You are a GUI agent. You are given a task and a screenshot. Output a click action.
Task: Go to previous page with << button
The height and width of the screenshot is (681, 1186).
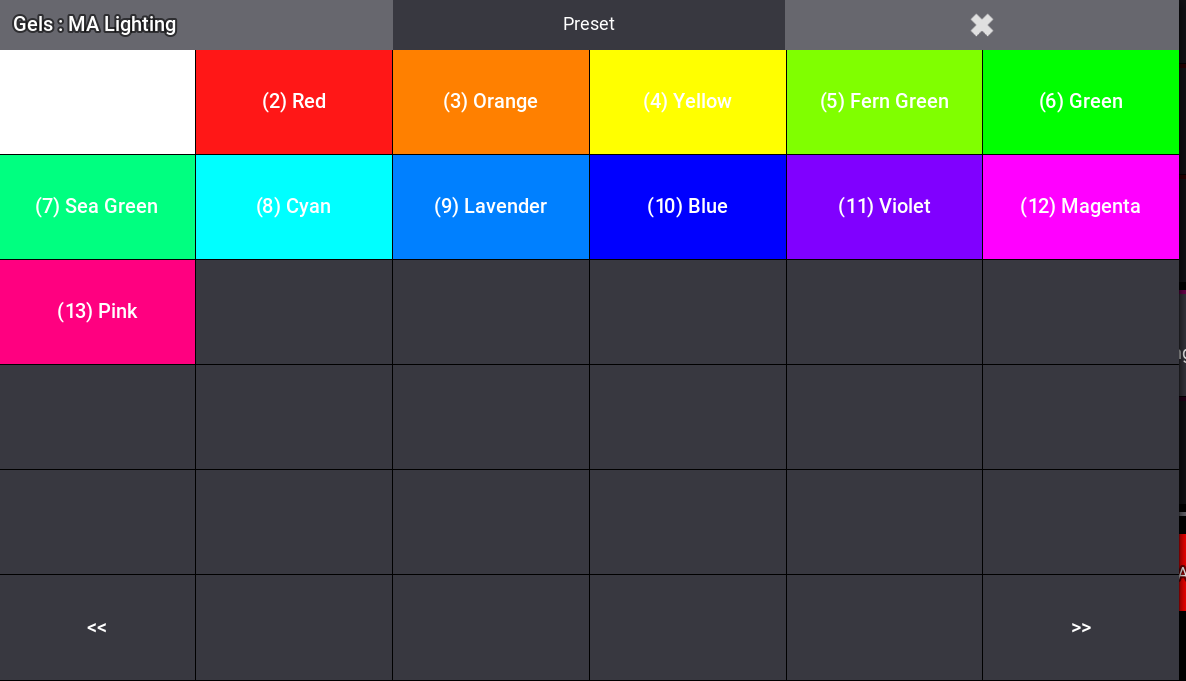coord(97,628)
